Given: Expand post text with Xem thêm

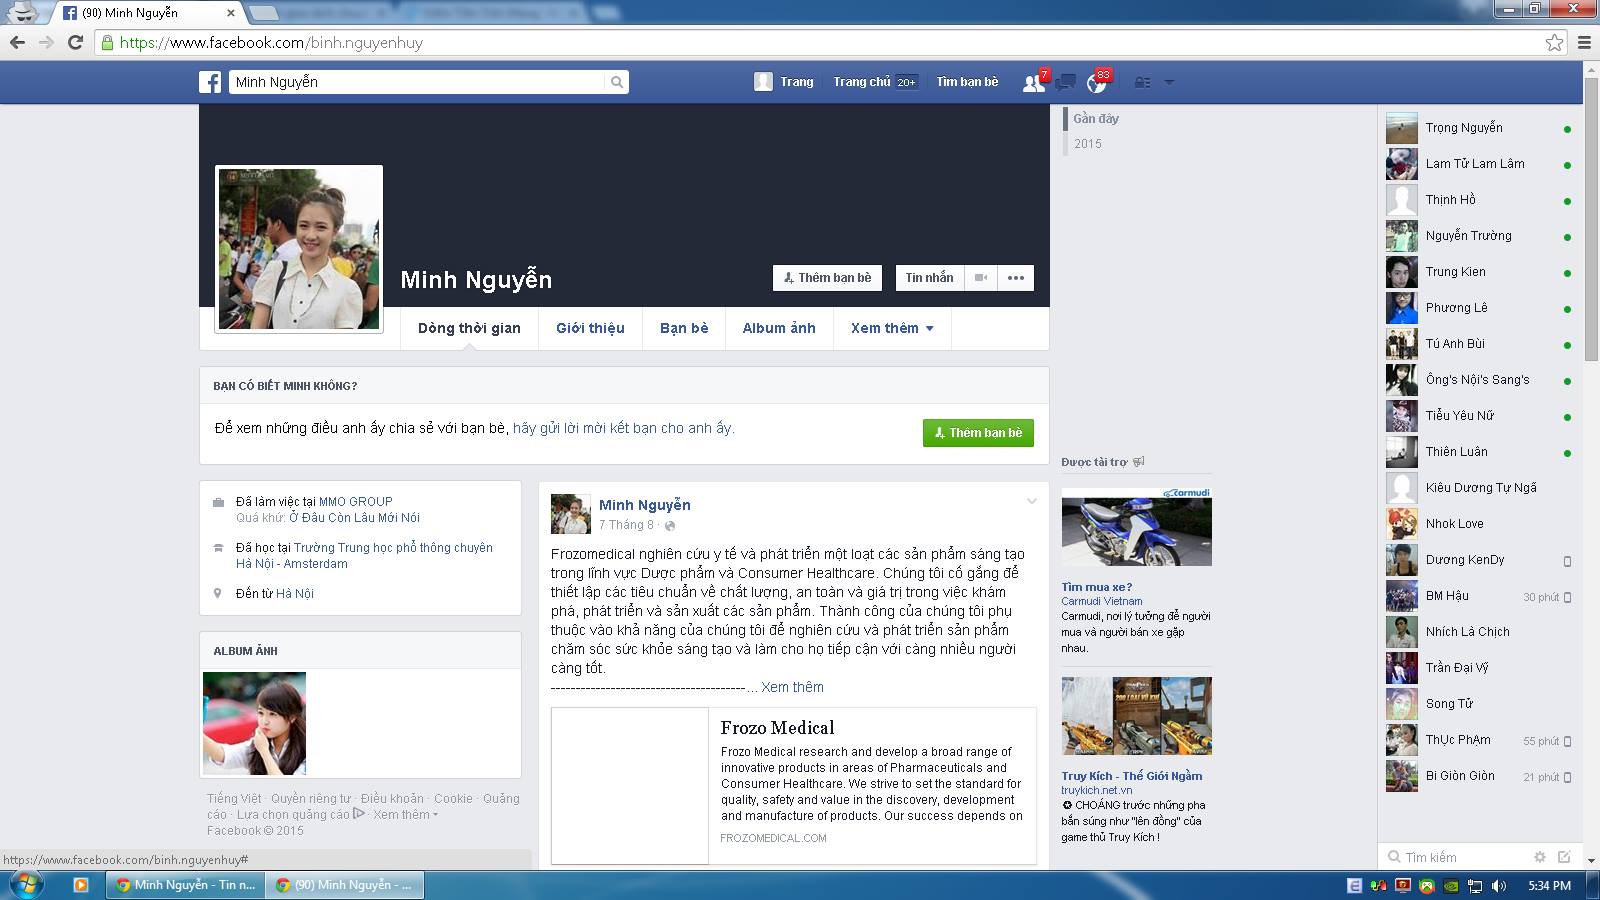Looking at the screenshot, I should (x=792, y=687).
